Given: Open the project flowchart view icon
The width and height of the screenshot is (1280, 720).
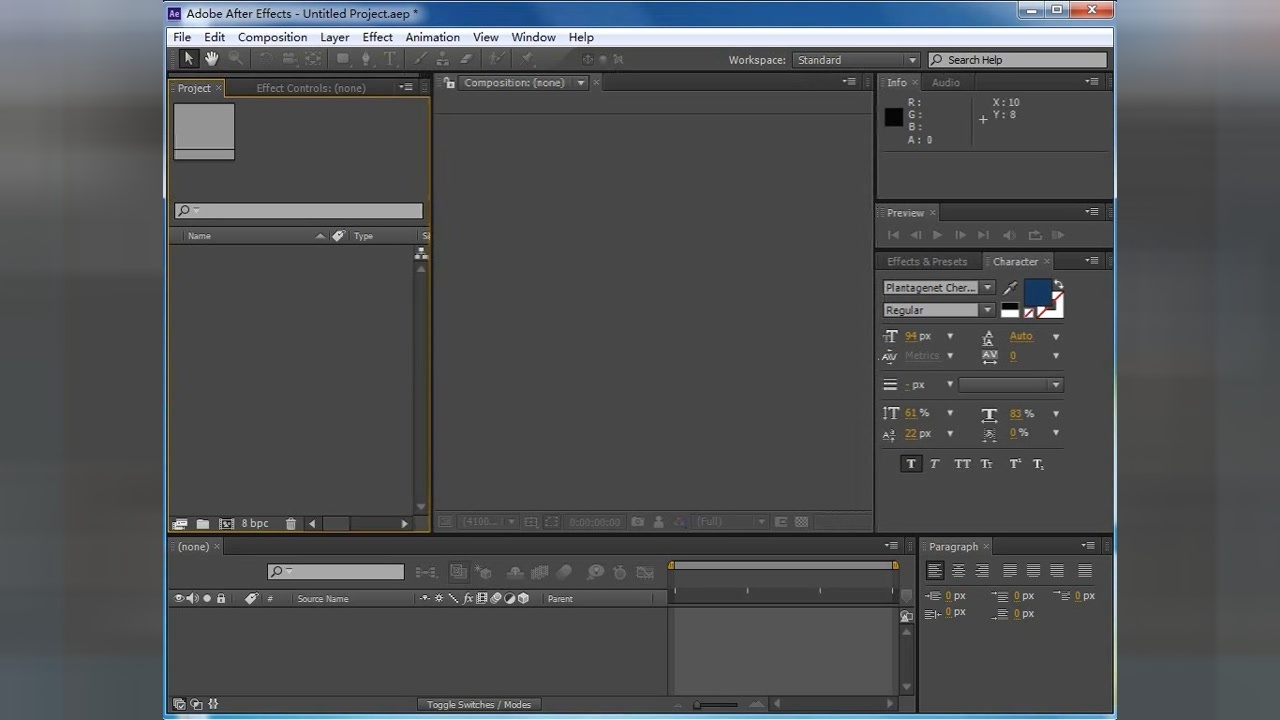Looking at the screenshot, I should [x=421, y=254].
